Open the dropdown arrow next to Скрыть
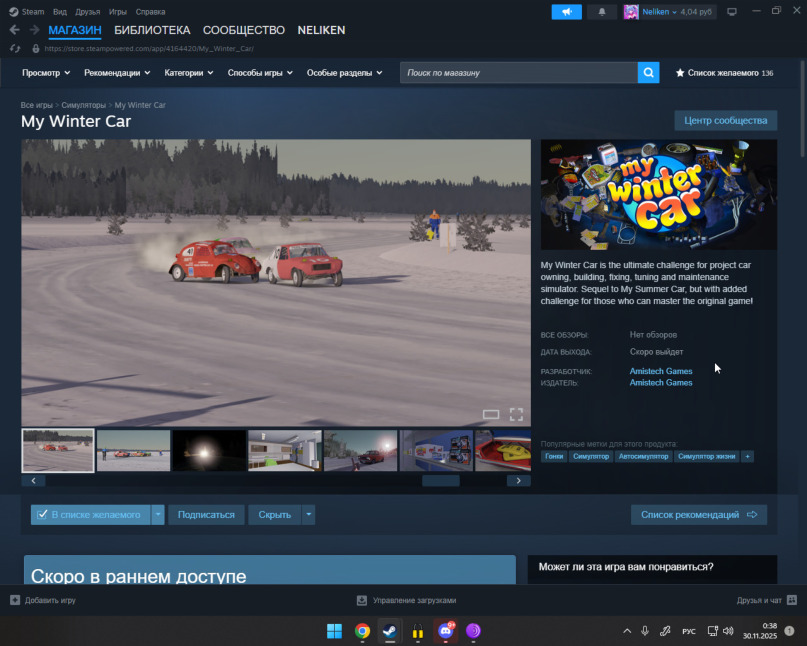Viewport: 807px width, 646px height. [x=308, y=514]
